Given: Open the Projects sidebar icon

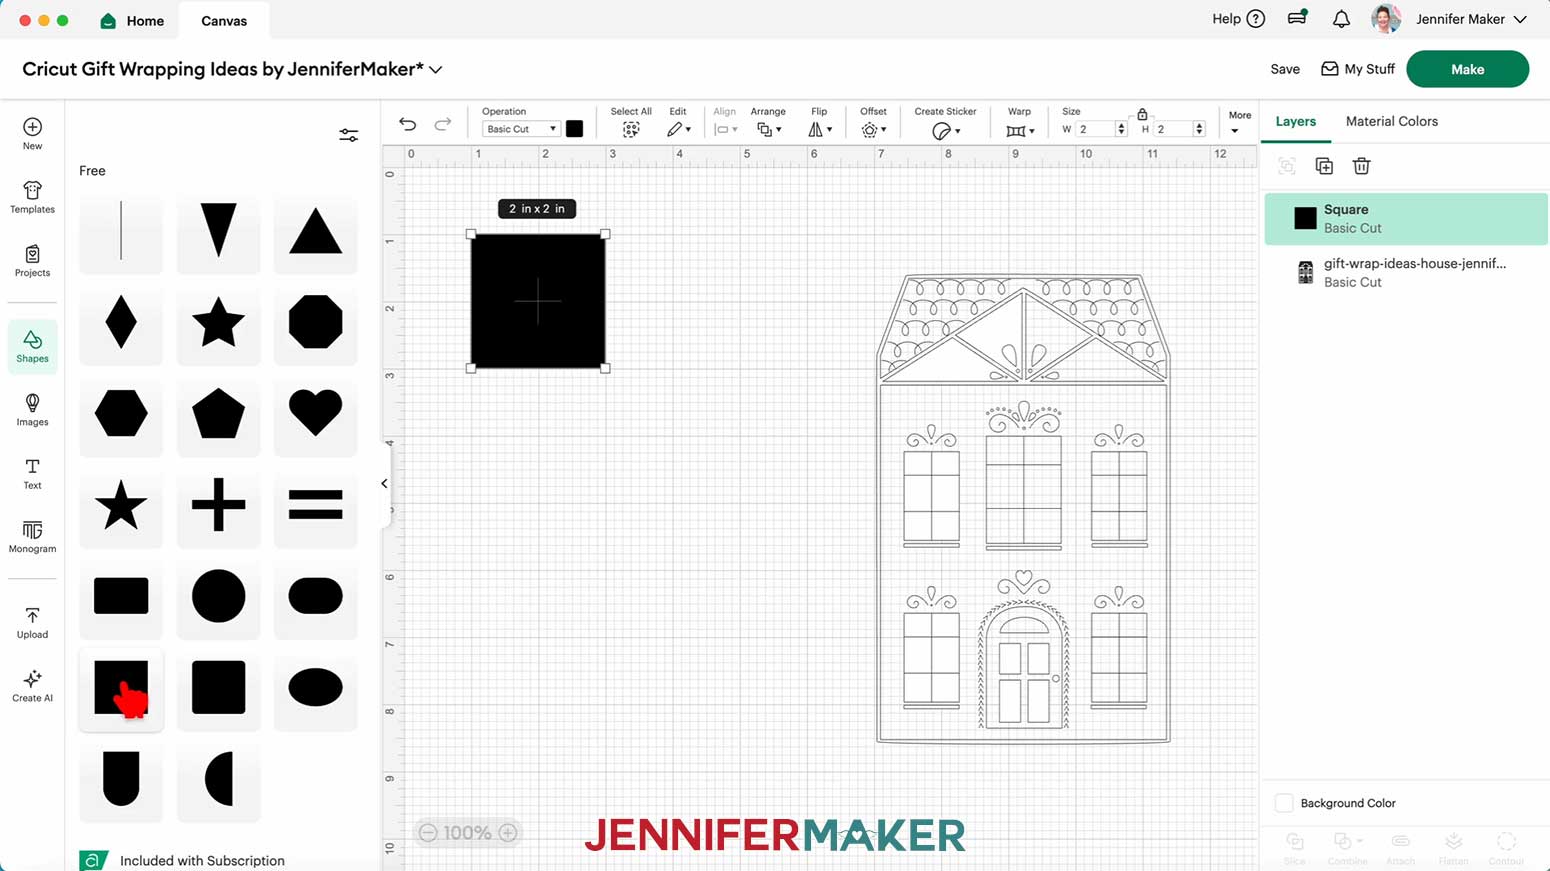Looking at the screenshot, I should click(x=32, y=261).
